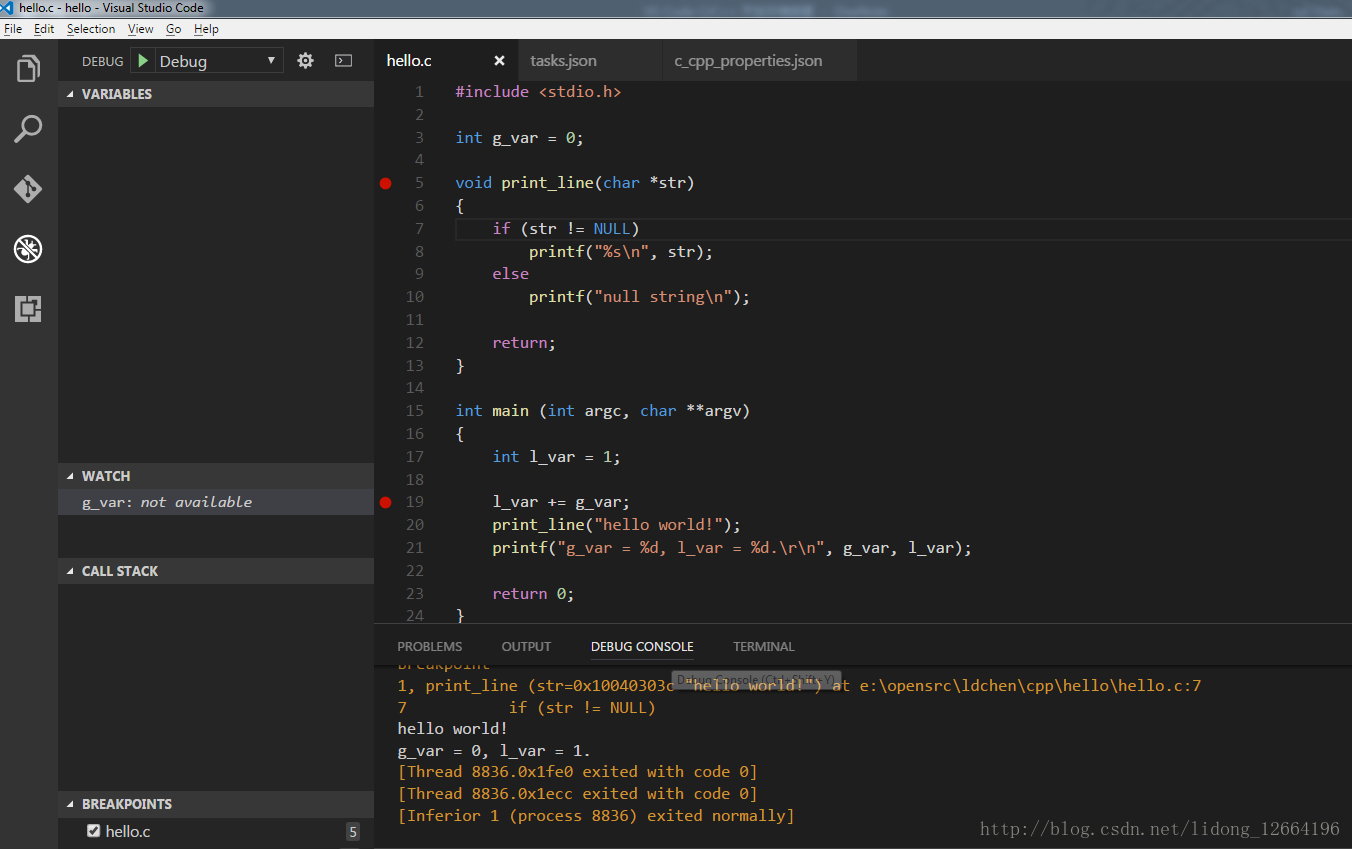The width and height of the screenshot is (1352, 849).
Task: Open the Debug view icon
Action: [x=28, y=249]
